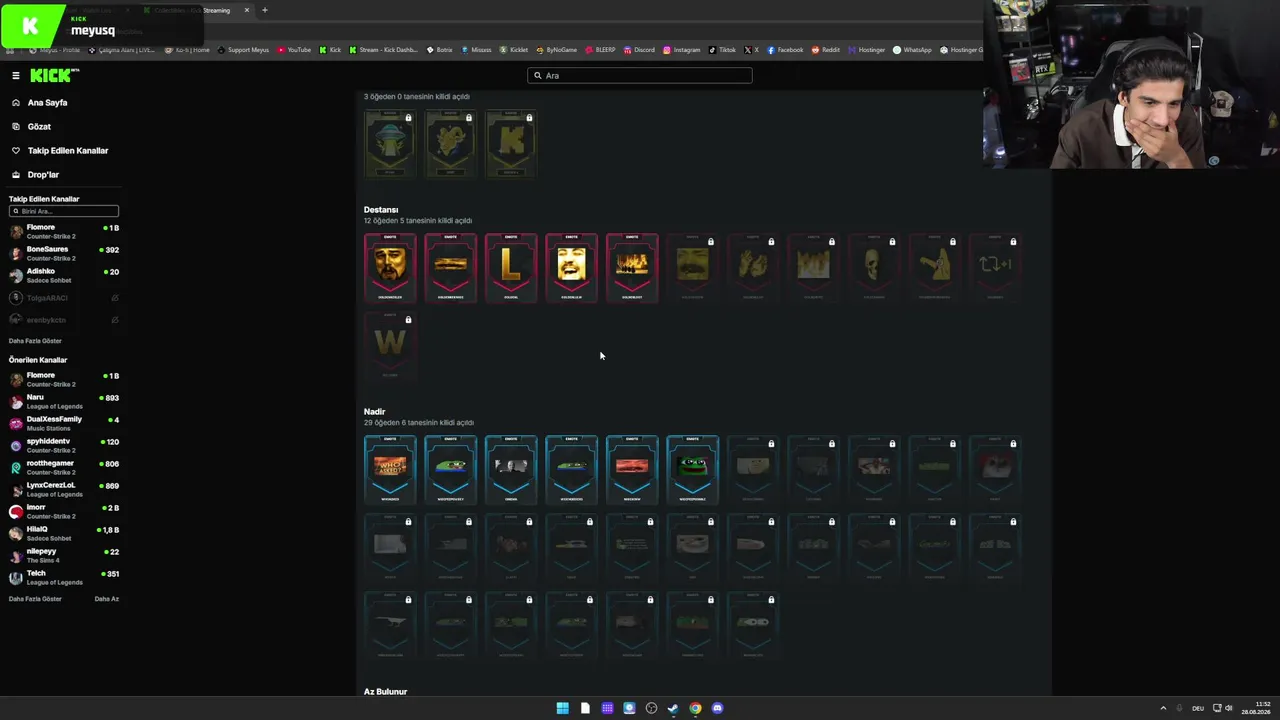This screenshot has height=720, width=1280.
Task: Open Flomore in followed channels list
Action: (x=64, y=231)
